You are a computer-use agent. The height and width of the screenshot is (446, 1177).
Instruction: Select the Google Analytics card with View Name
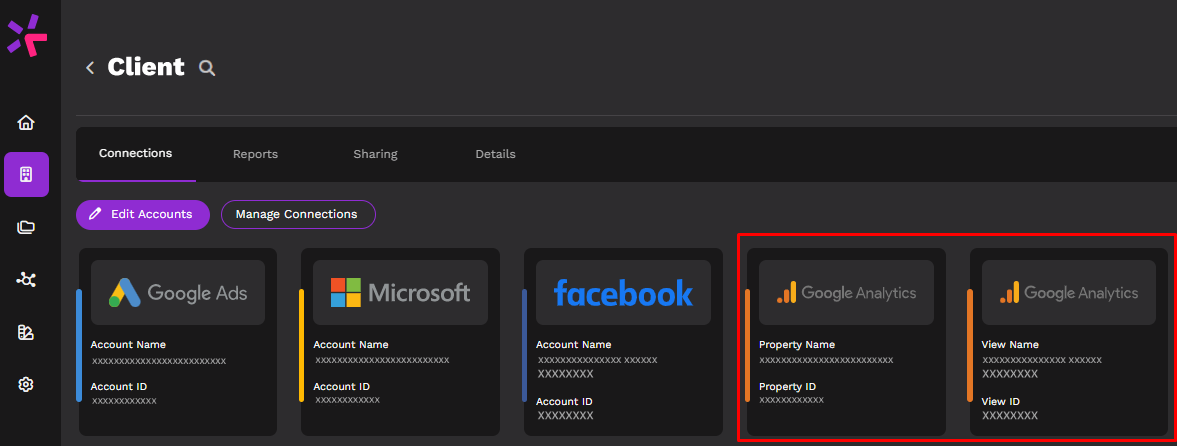pyautogui.click(x=1068, y=341)
